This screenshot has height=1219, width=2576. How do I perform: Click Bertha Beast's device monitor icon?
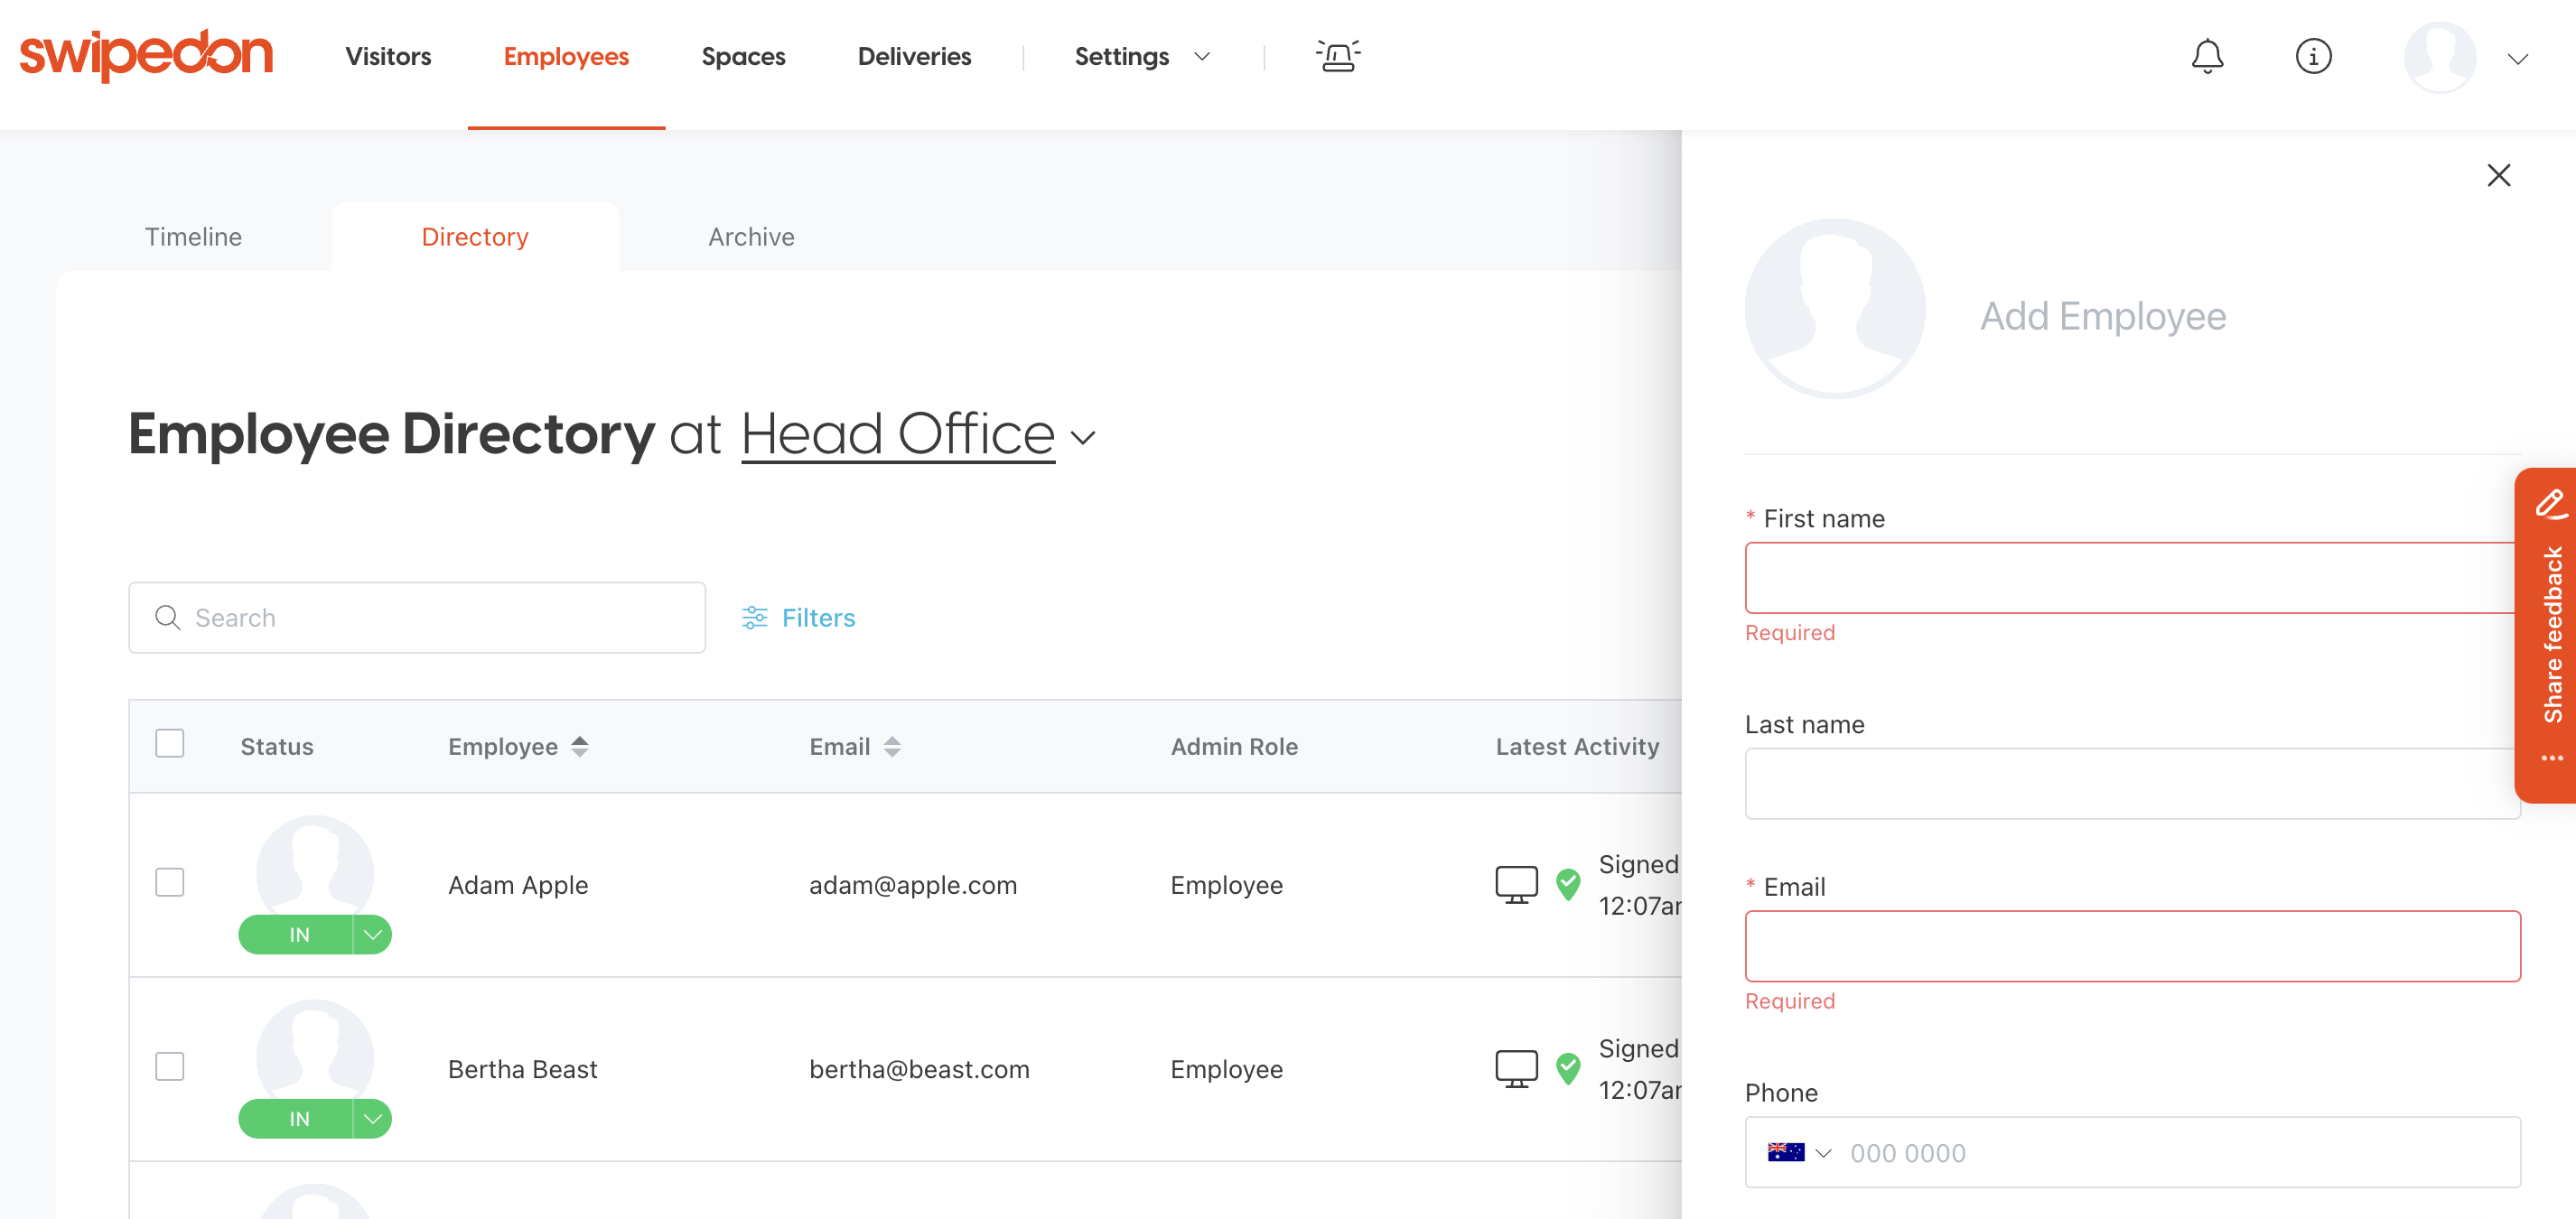(x=1516, y=1068)
